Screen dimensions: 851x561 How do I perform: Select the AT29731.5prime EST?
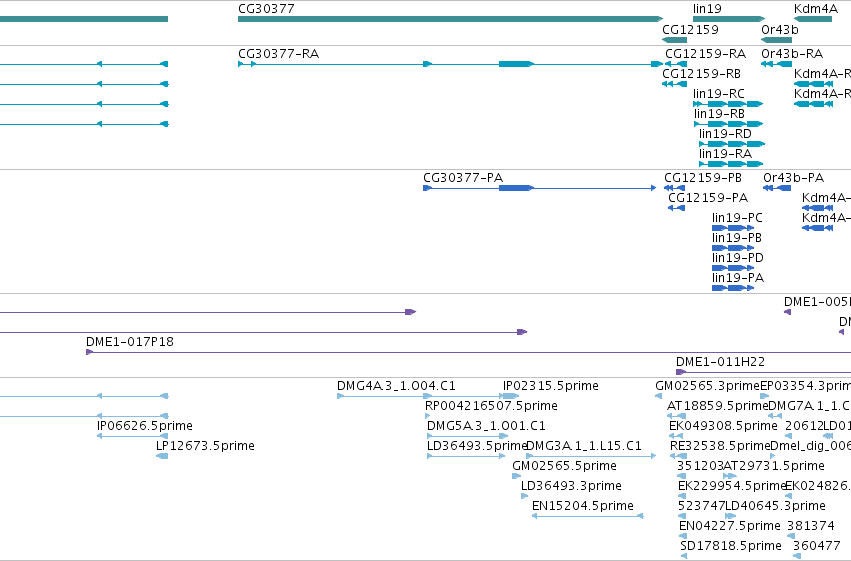(731, 476)
